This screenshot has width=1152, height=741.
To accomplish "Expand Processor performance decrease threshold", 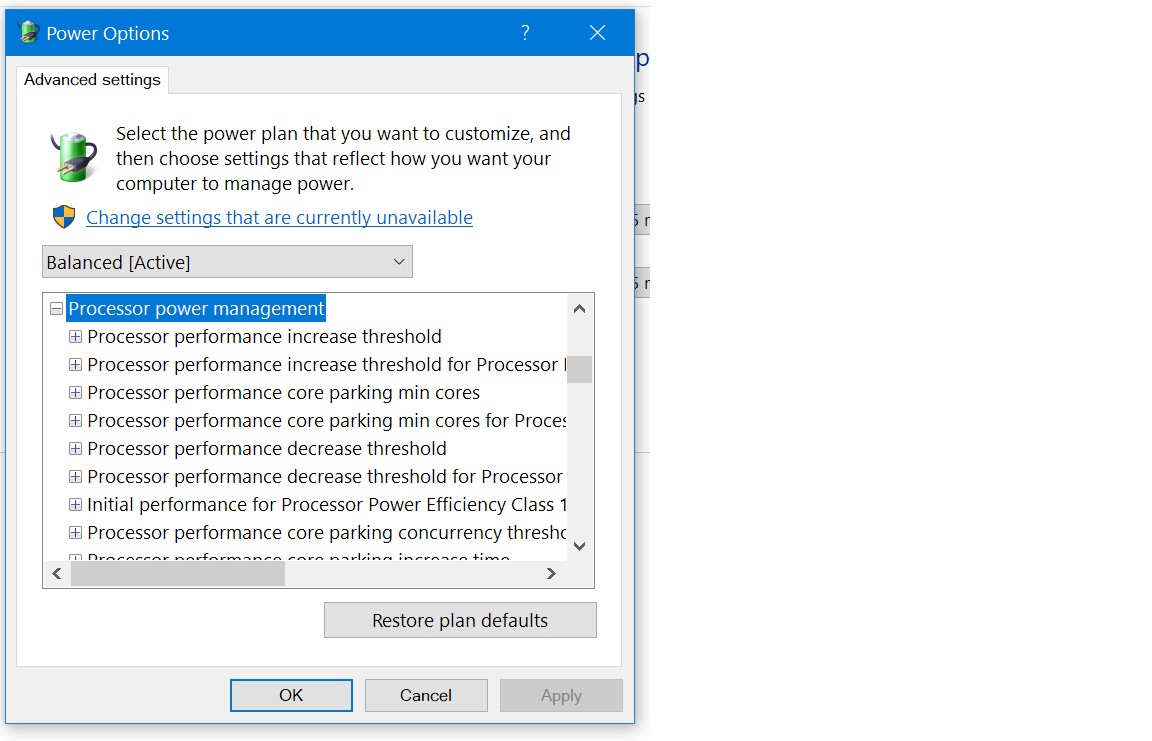I will point(75,448).
